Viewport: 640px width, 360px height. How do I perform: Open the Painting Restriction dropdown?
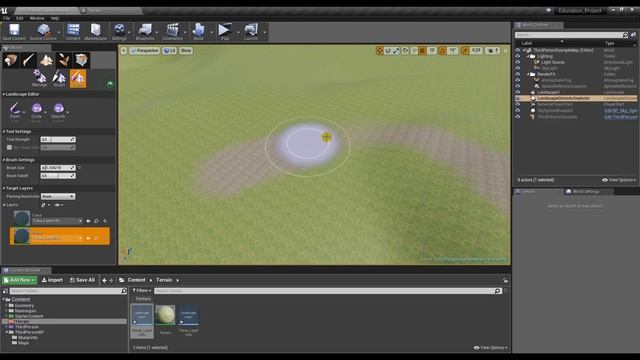click(x=58, y=197)
